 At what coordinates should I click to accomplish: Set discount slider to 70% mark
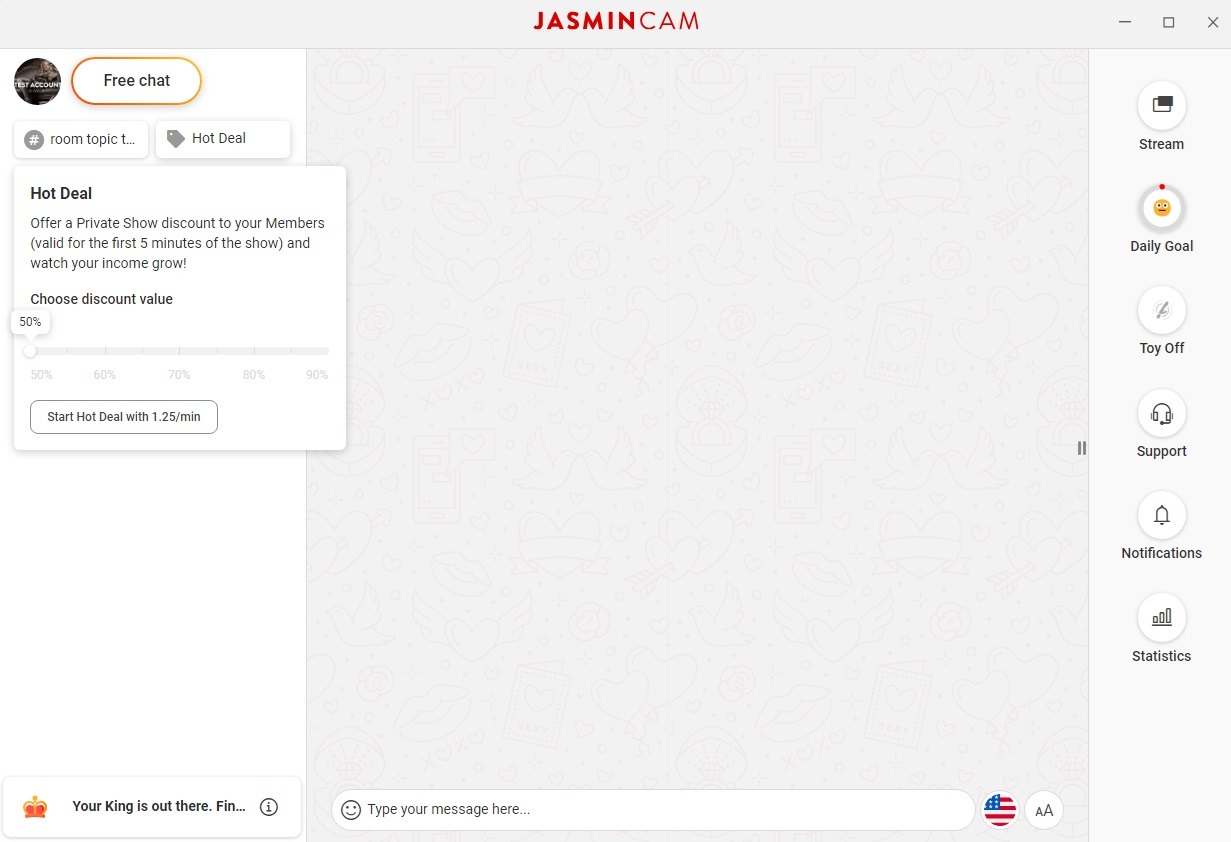(x=179, y=351)
